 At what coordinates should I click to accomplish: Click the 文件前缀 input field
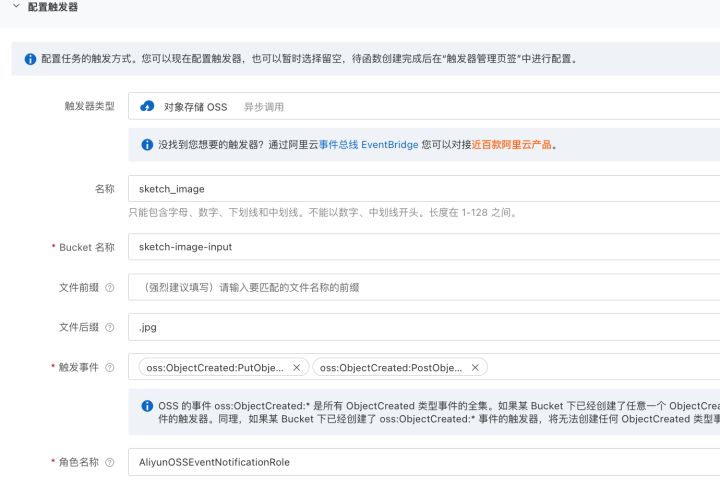[x=424, y=287]
